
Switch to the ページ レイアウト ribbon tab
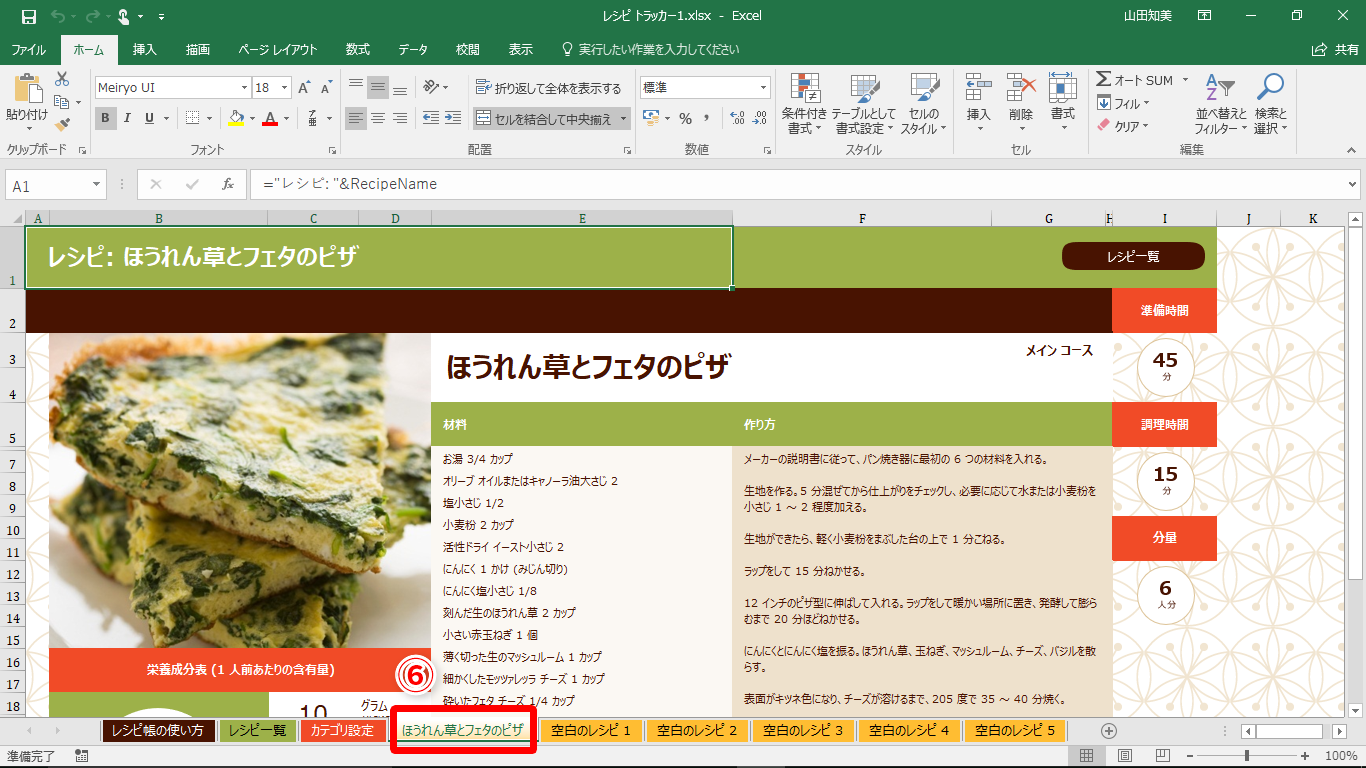pos(277,49)
